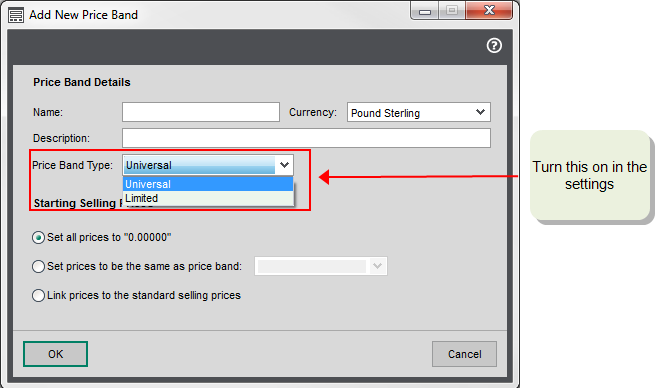Choose Limited from the price band type list

point(208,198)
